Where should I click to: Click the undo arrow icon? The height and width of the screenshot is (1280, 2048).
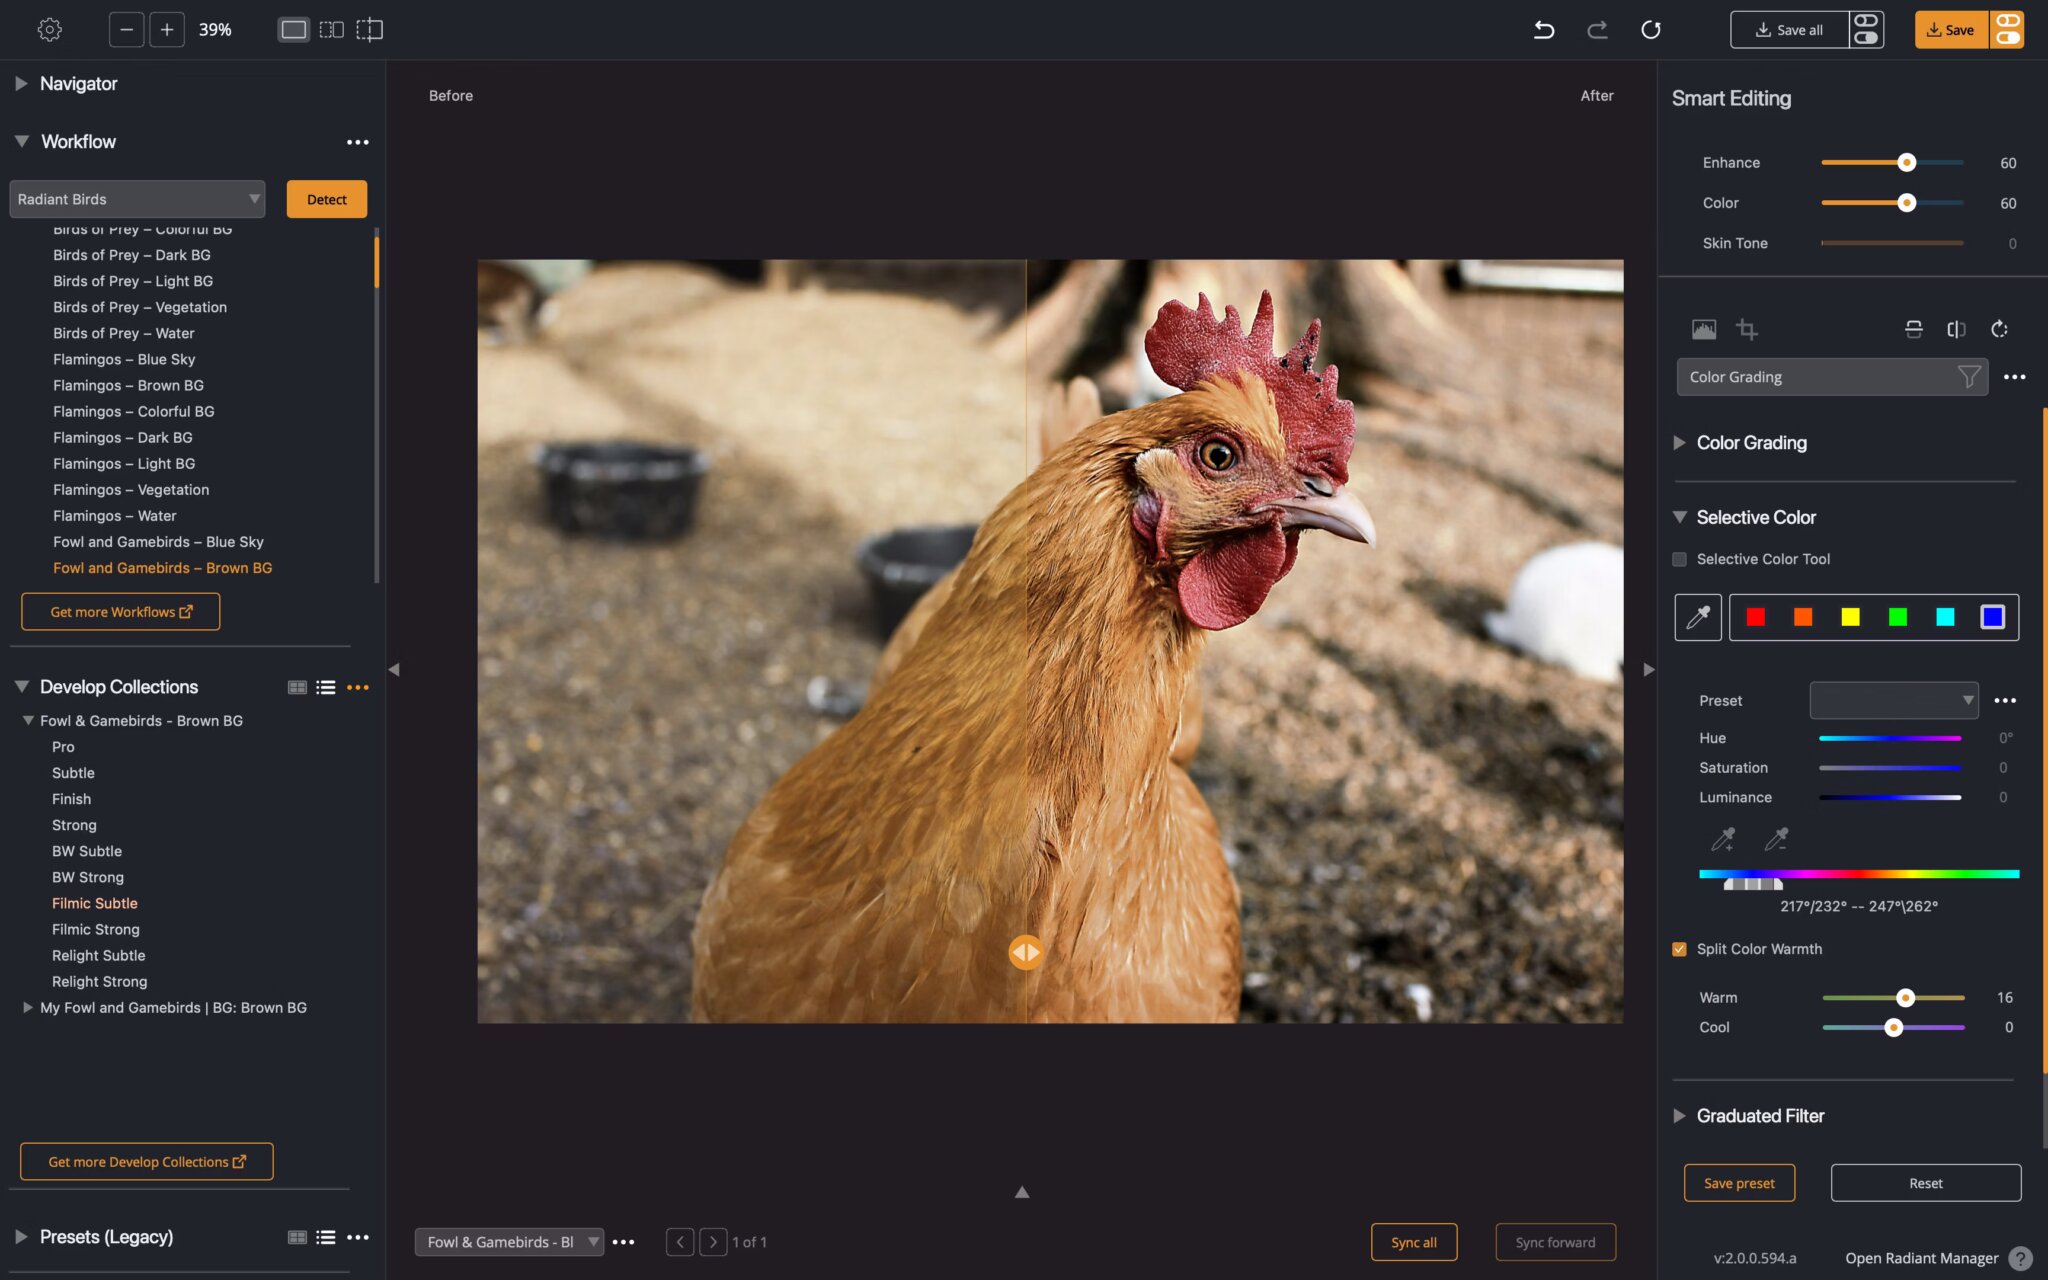pos(1544,30)
